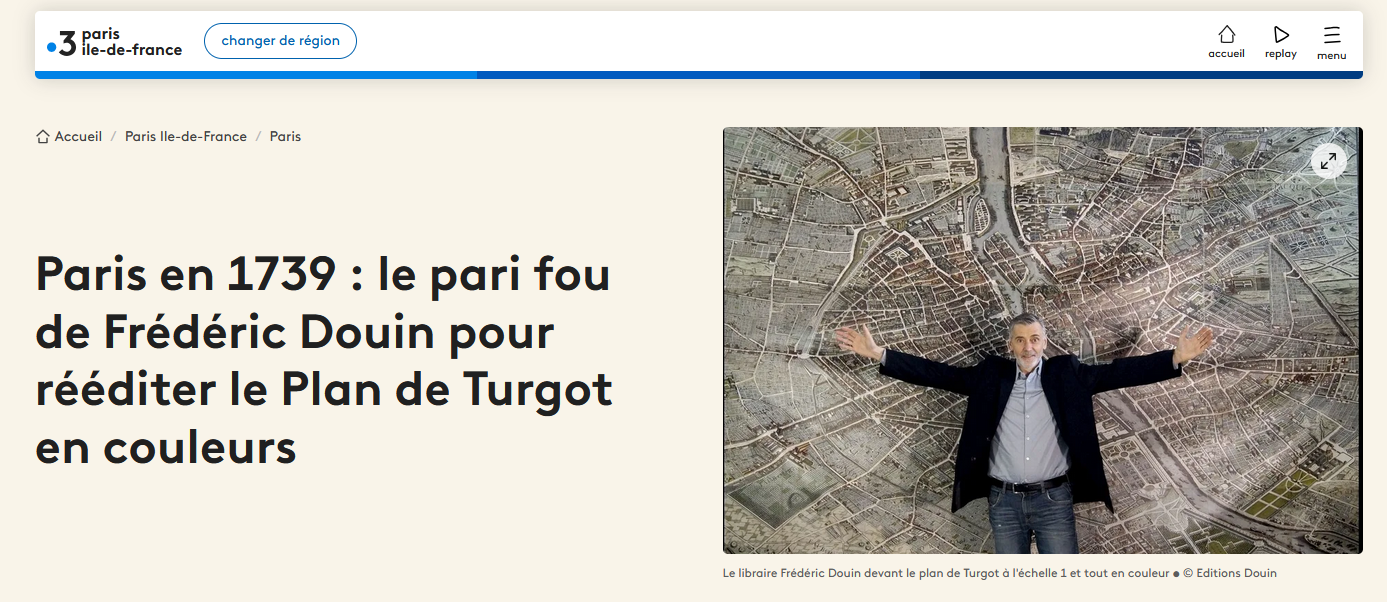Image resolution: width=1387 pixels, height=602 pixels.
Task: Click the dark navy segment of header bar
Action: coord(1140,75)
